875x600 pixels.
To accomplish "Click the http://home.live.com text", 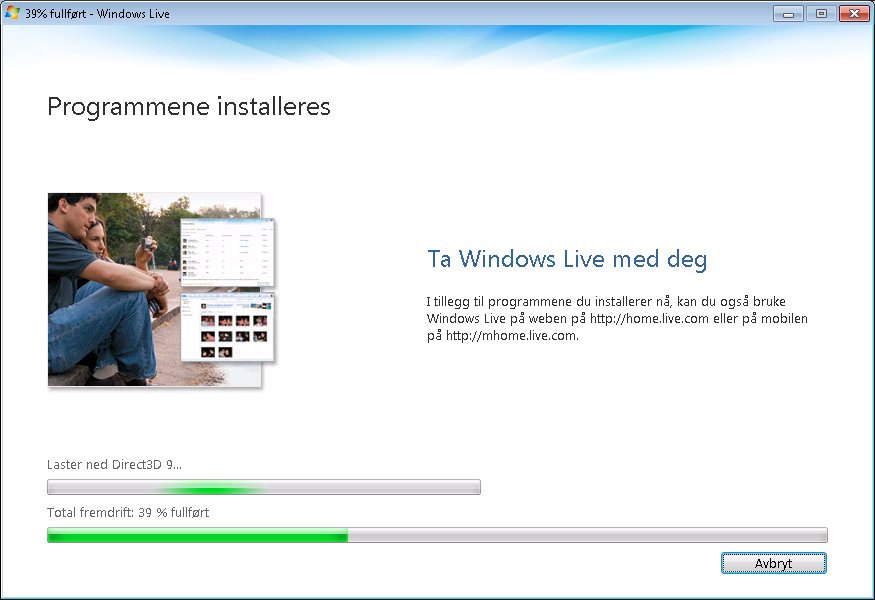I will tap(649, 319).
